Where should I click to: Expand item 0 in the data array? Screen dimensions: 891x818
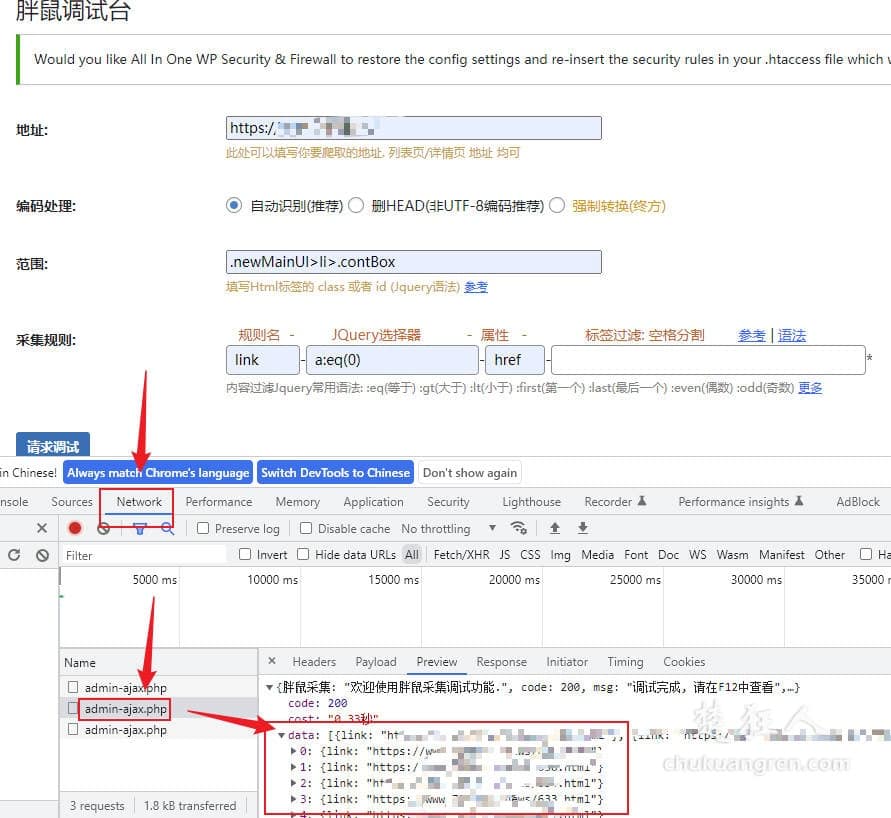coord(293,751)
